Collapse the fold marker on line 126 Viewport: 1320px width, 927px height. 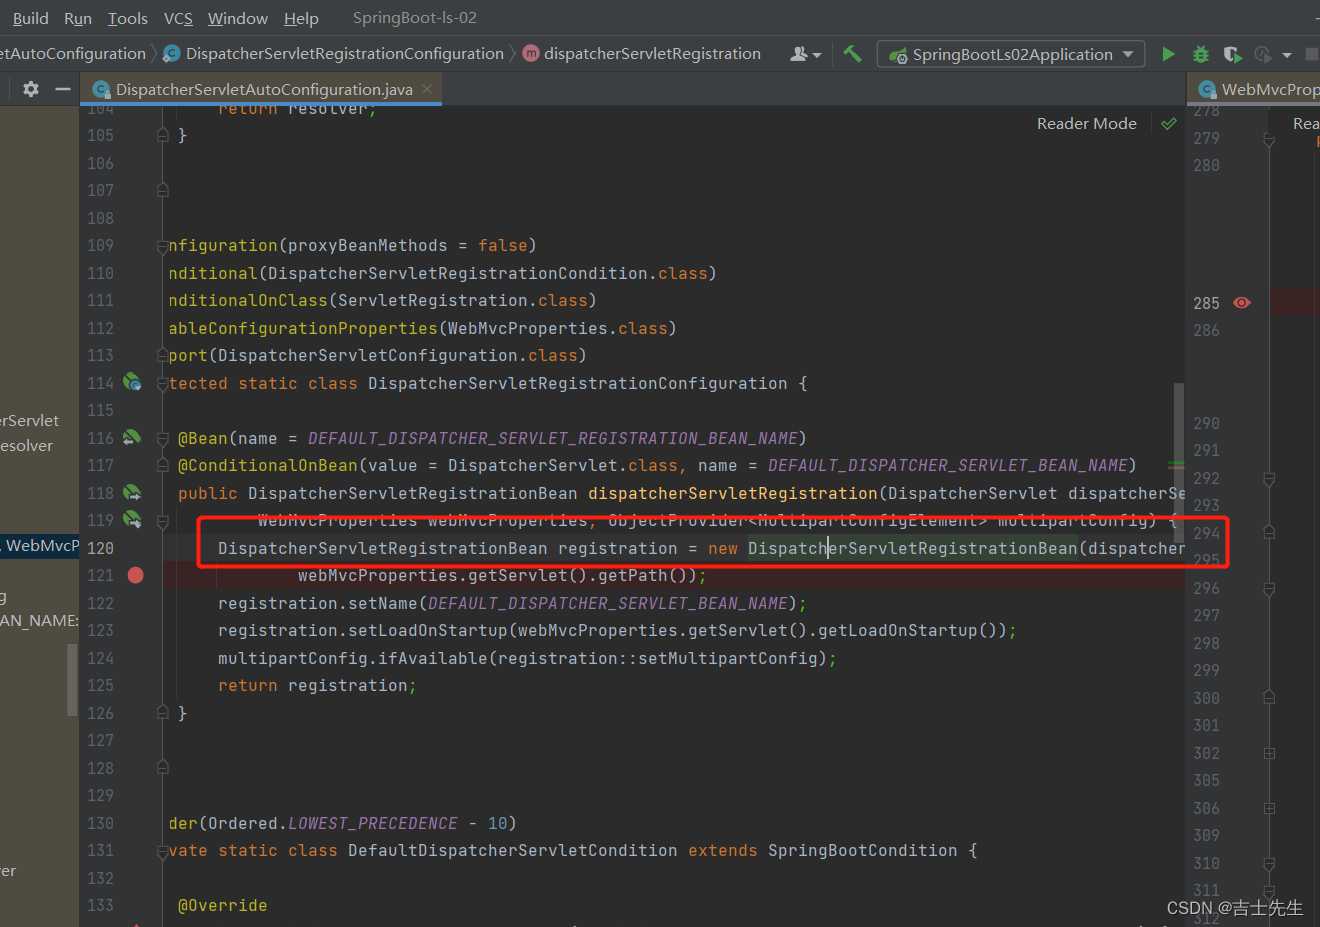coord(162,713)
